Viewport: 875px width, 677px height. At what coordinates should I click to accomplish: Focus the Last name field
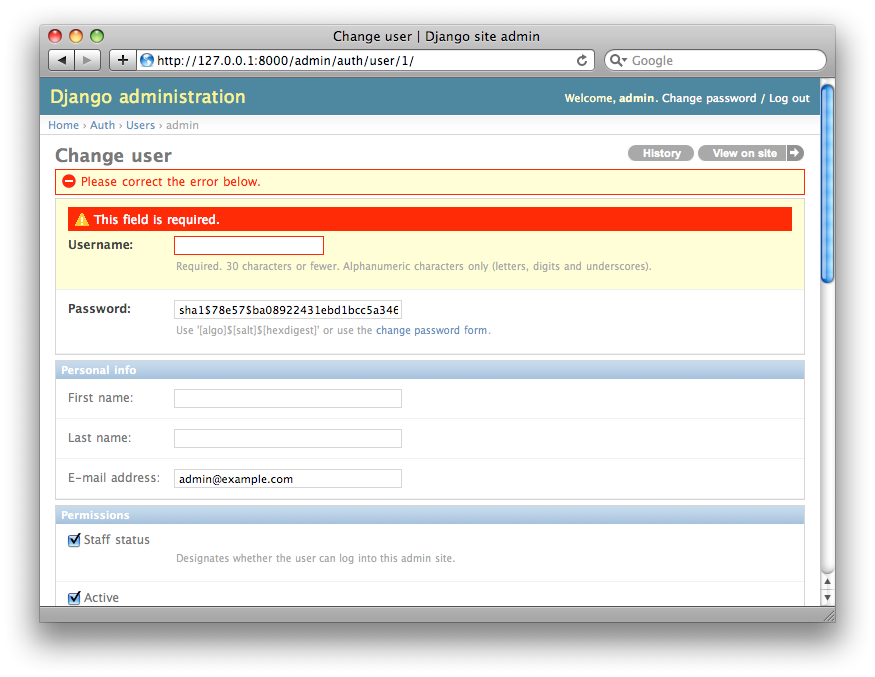[x=288, y=438]
